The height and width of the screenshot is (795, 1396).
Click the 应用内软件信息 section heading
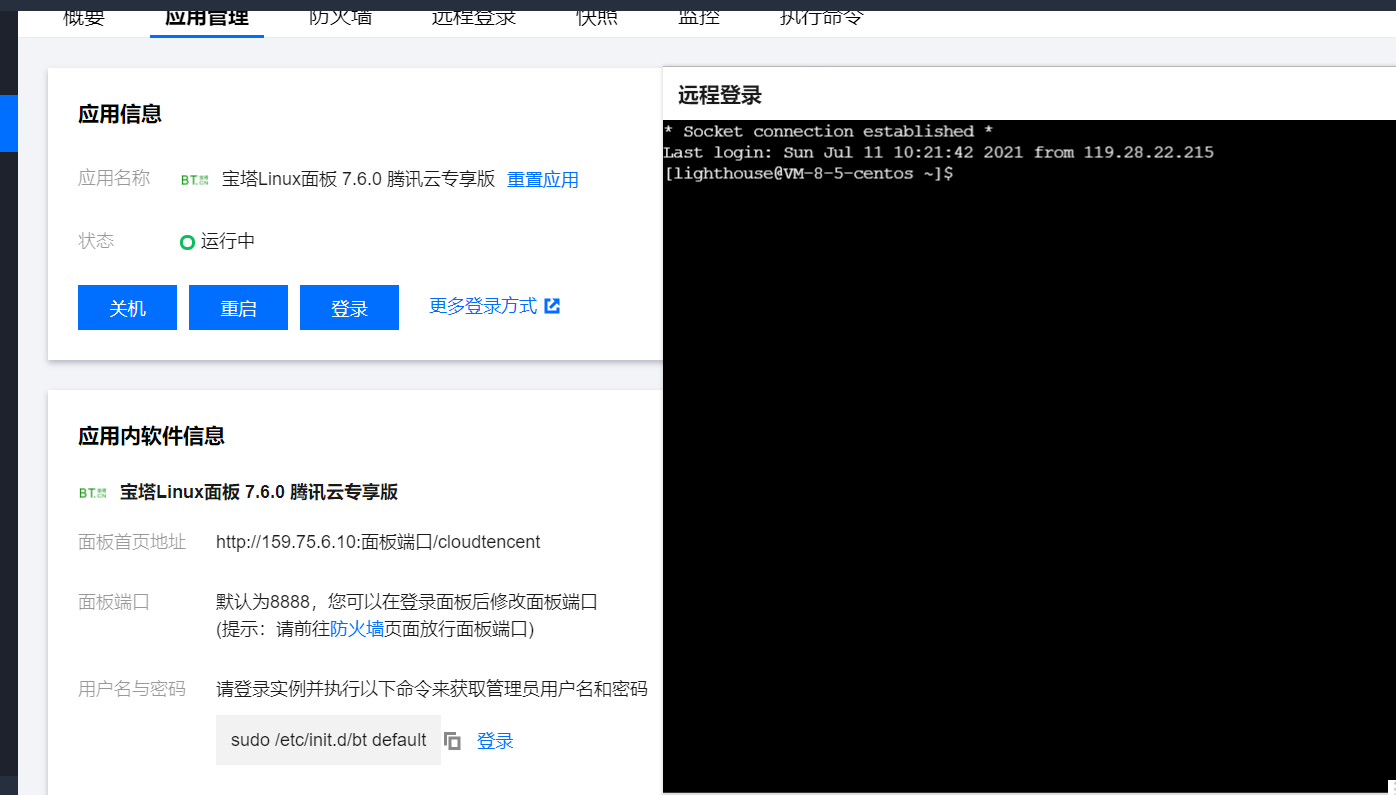pos(151,436)
